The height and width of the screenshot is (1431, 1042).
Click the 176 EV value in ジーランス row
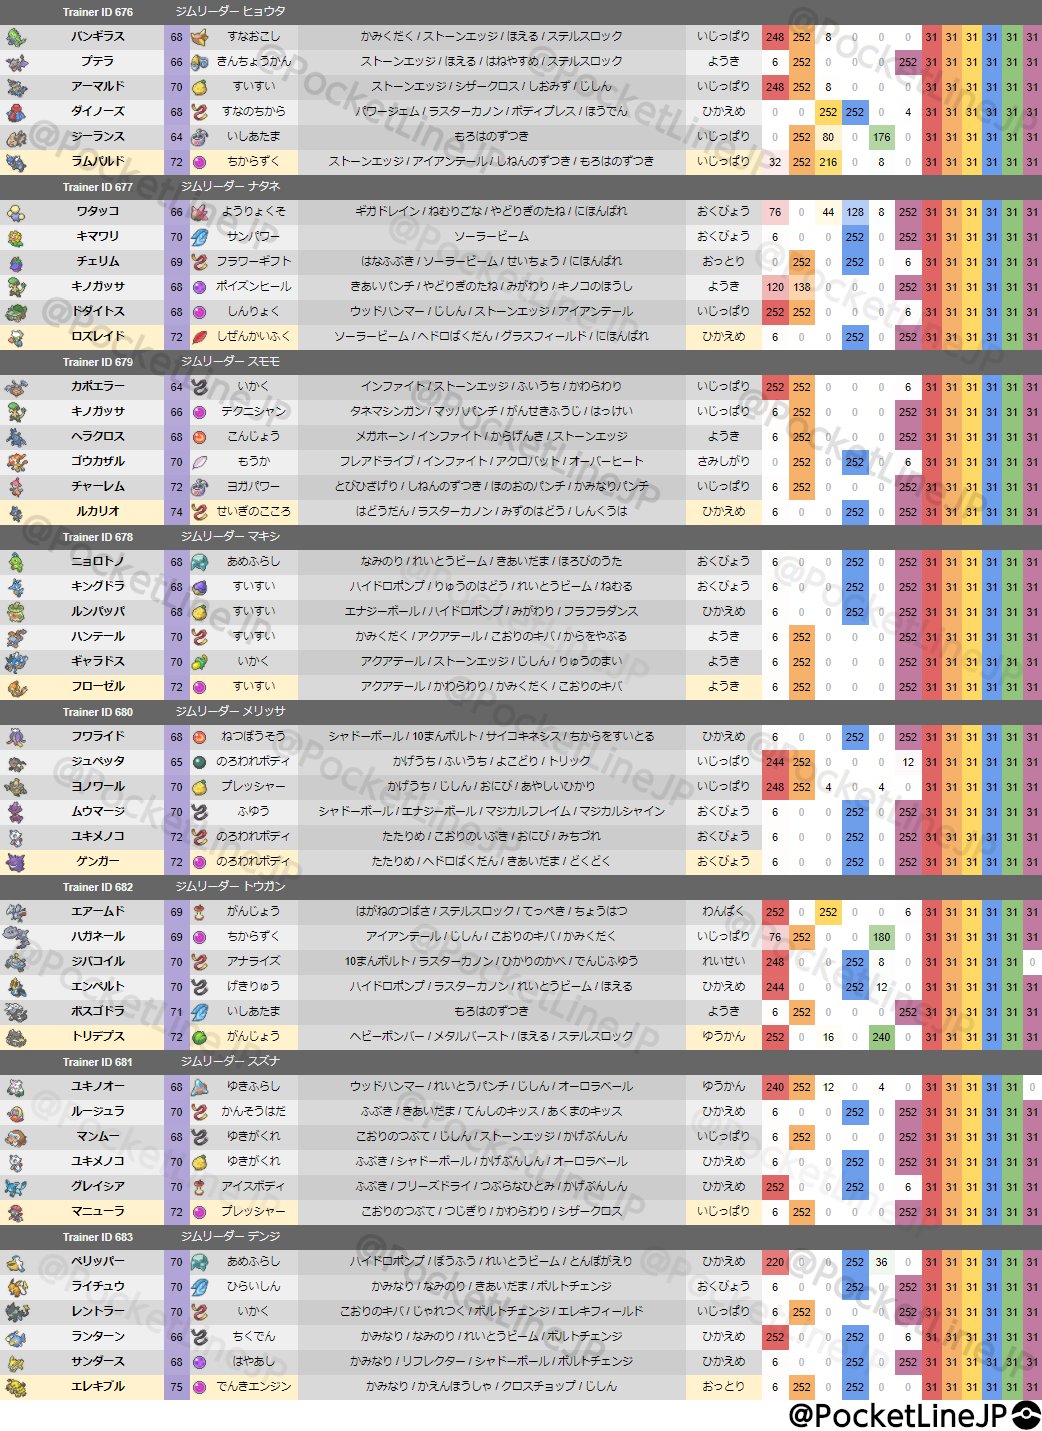click(881, 137)
